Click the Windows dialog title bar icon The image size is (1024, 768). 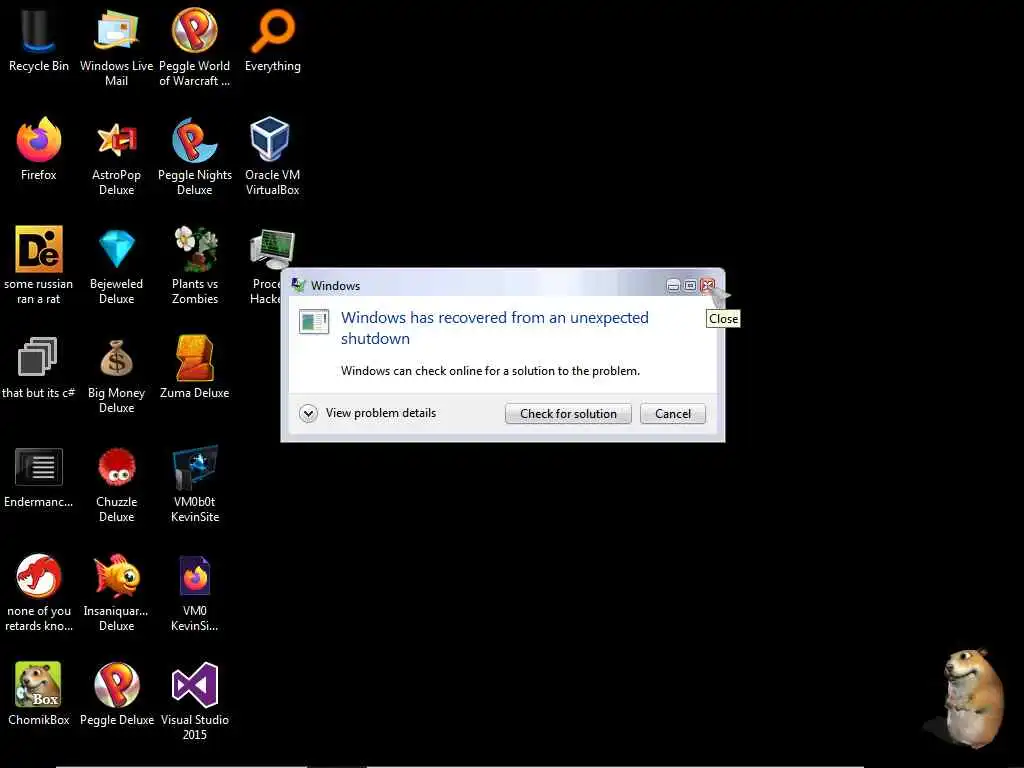click(298, 285)
